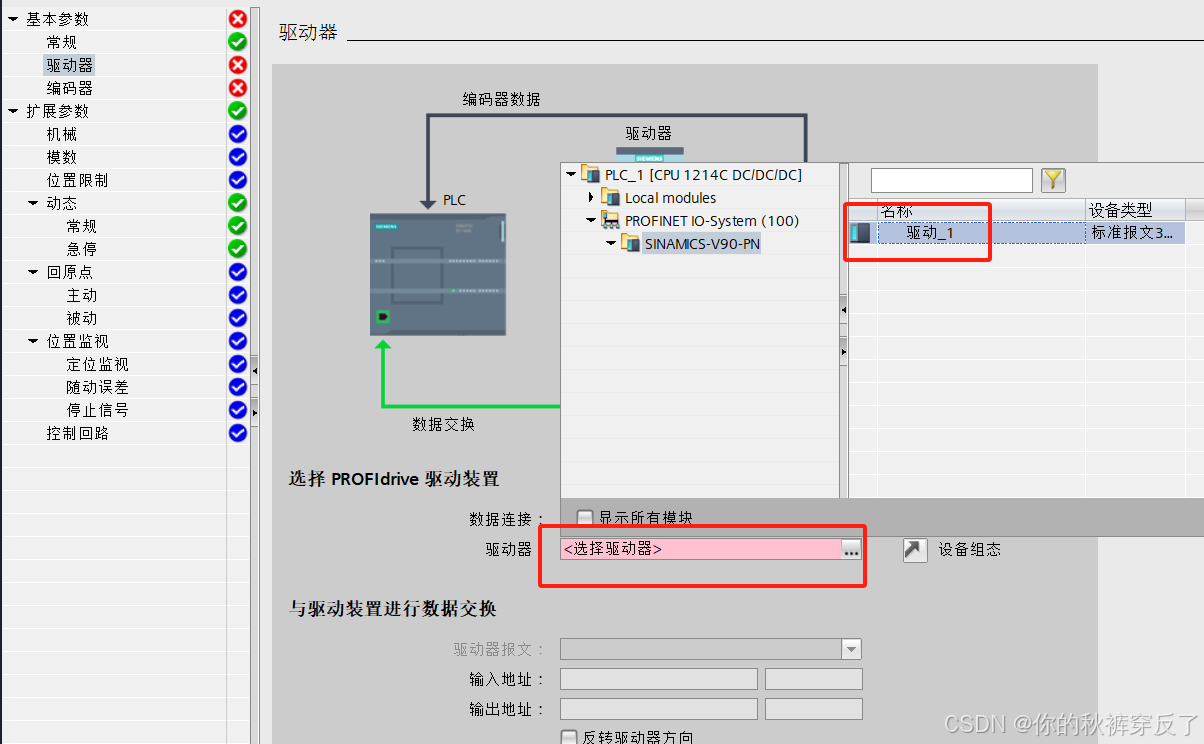
Task: Collapse the 扩展参数 tree node
Action: 13,111
